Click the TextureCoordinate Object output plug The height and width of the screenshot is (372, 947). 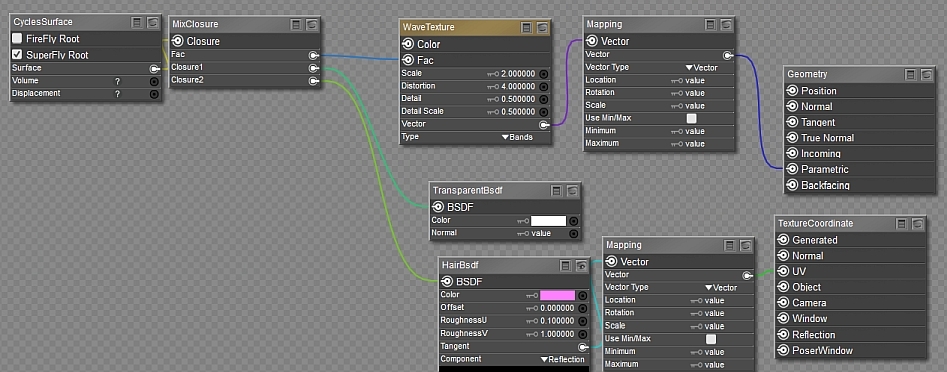[x=783, y=287]
